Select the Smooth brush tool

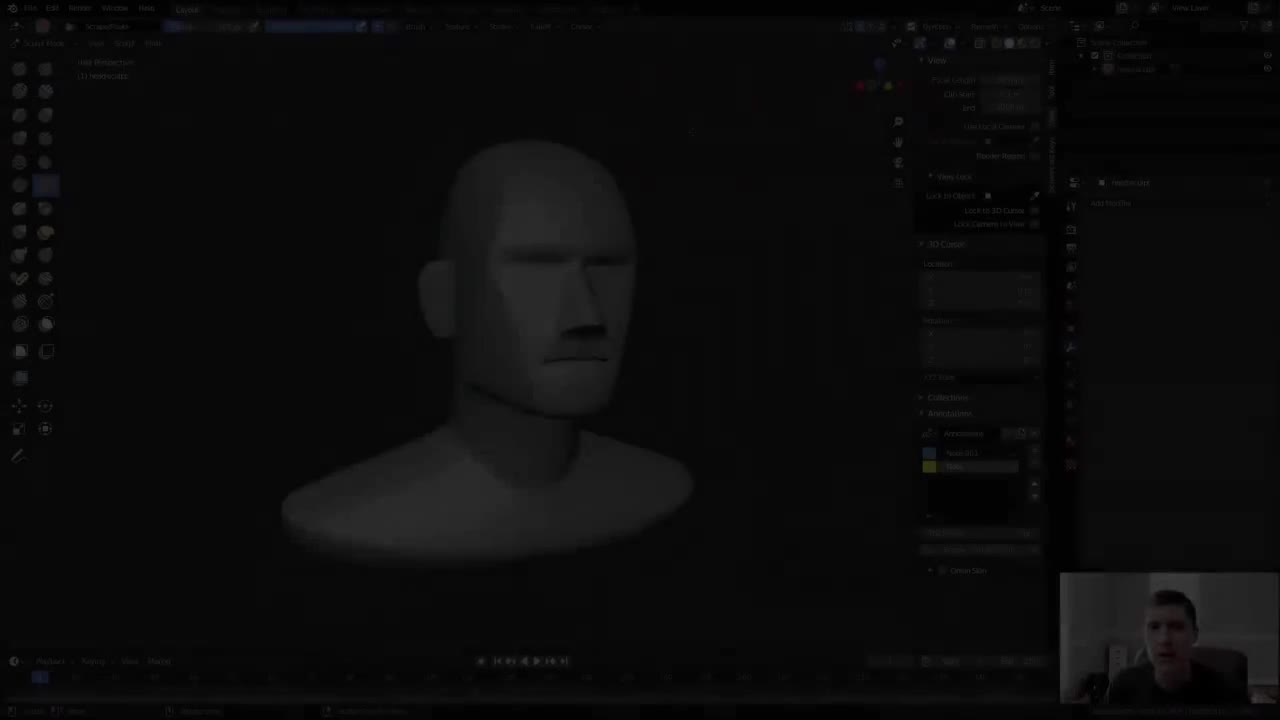pos(20,162)
